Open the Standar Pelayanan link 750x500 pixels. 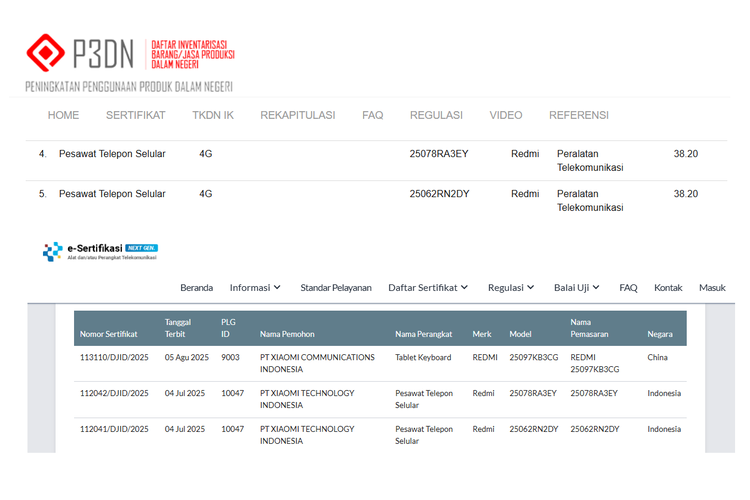tap(336, 288)
